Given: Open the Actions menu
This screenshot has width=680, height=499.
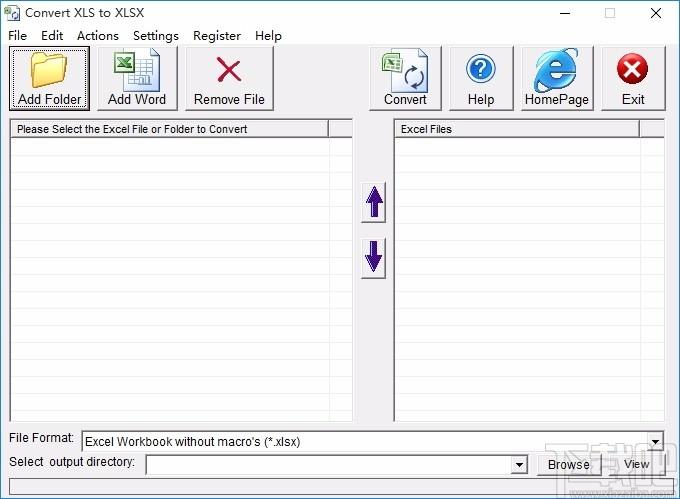Looking at the screenshot, I should [98, 36].
